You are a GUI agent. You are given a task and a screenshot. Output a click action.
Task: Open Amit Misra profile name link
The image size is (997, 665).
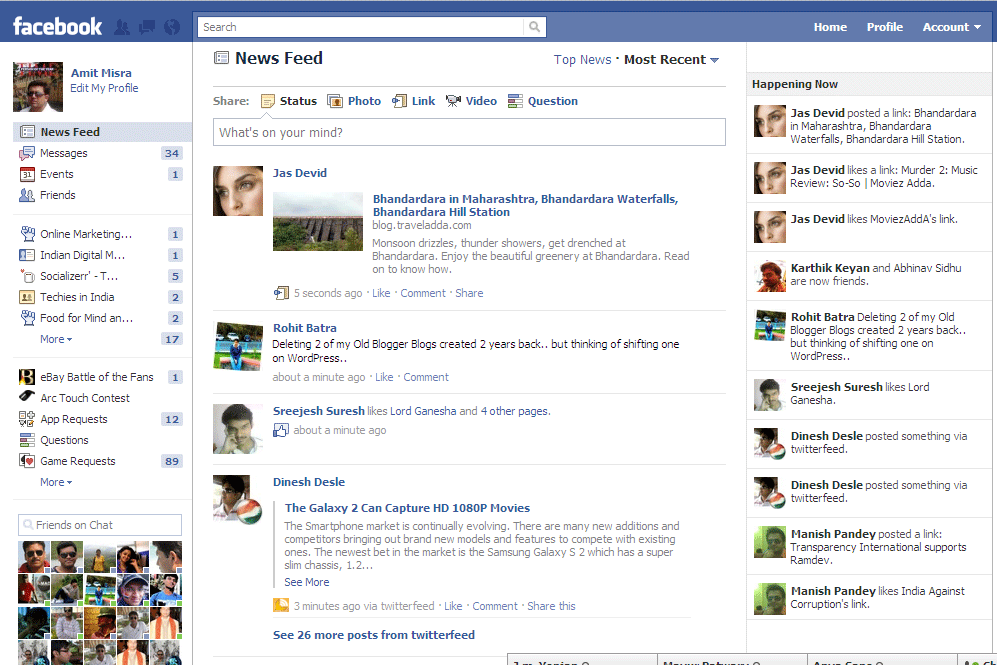click(x=101, y=73)
